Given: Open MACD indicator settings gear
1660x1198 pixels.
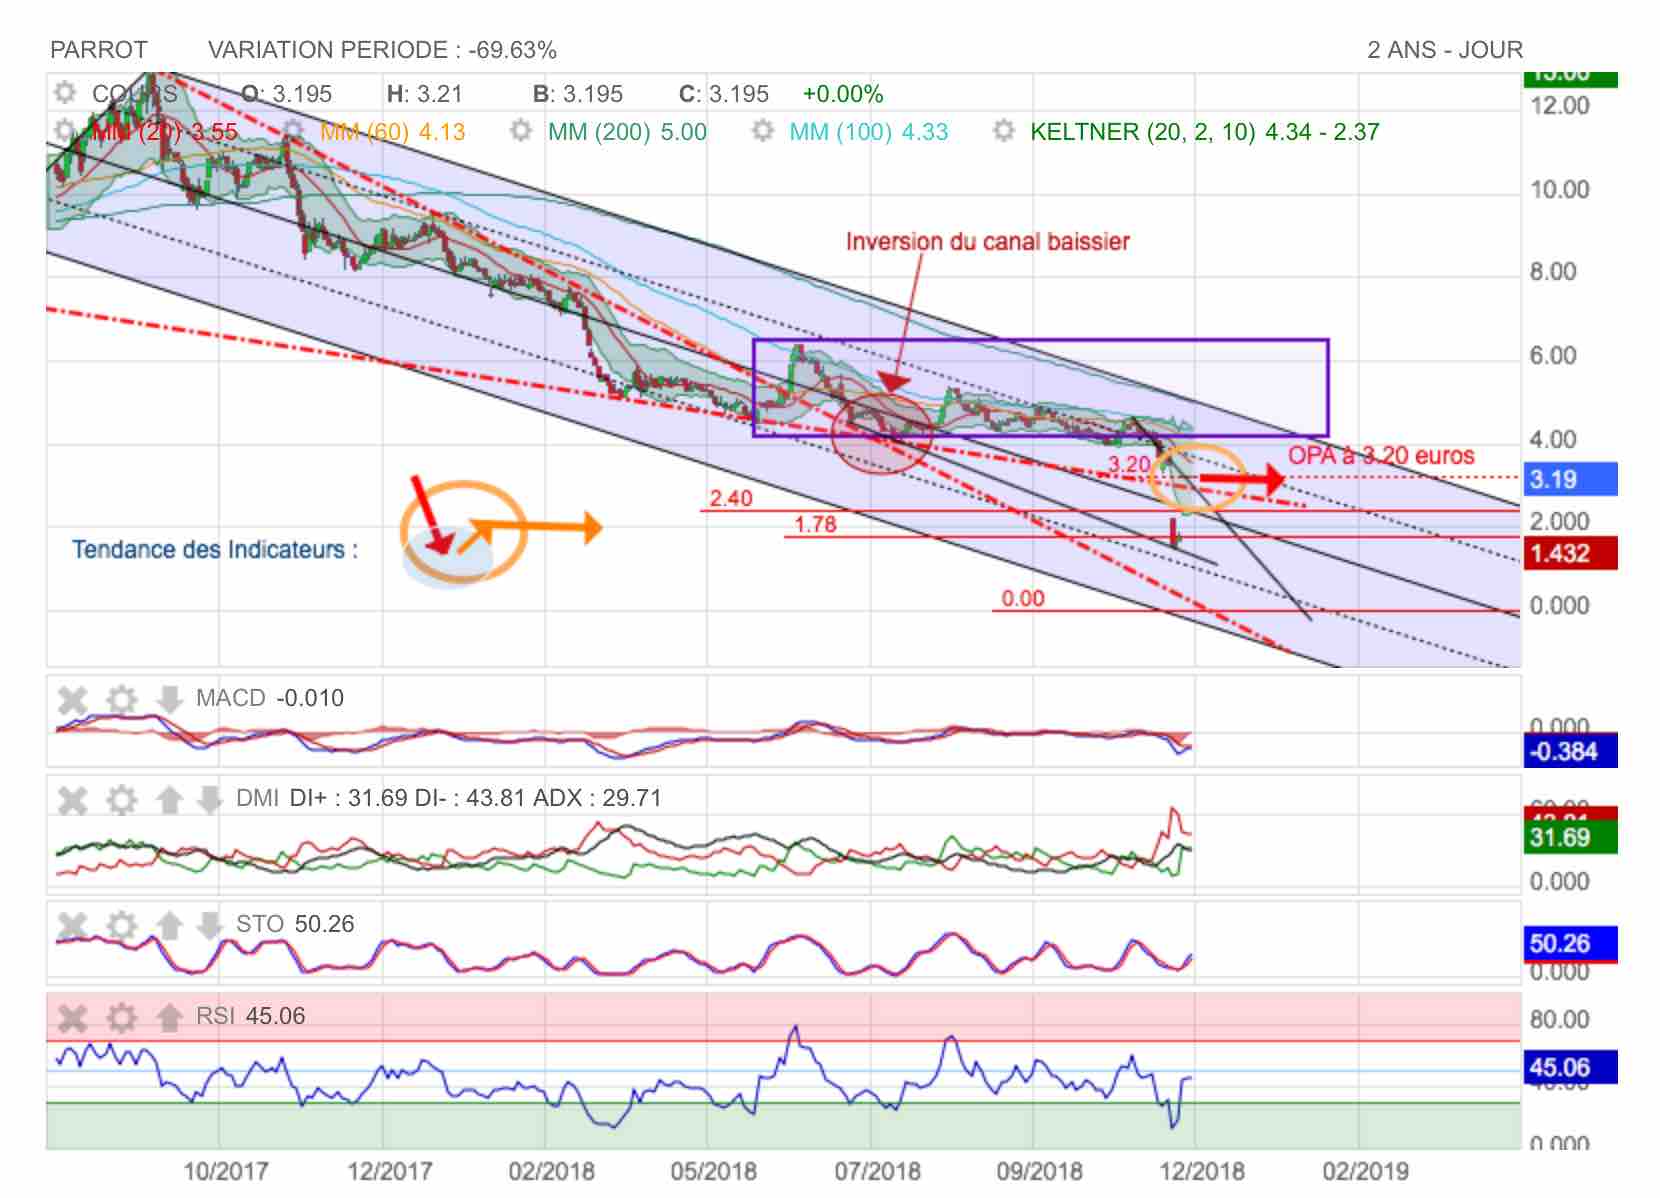Looking at the screenshot, I should point(122,699).
